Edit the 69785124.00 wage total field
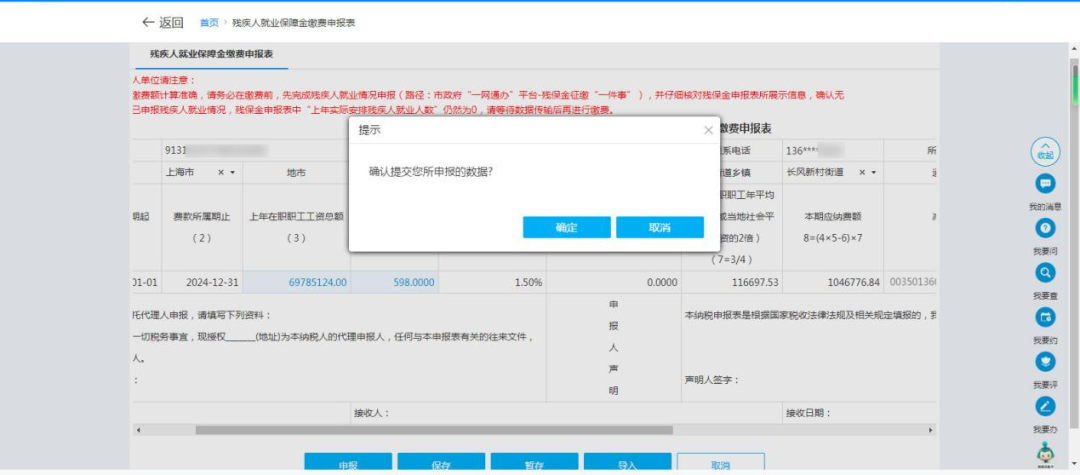Image resolution: width=1080 pixels, height=475 pixels. [x=297, y=282]
